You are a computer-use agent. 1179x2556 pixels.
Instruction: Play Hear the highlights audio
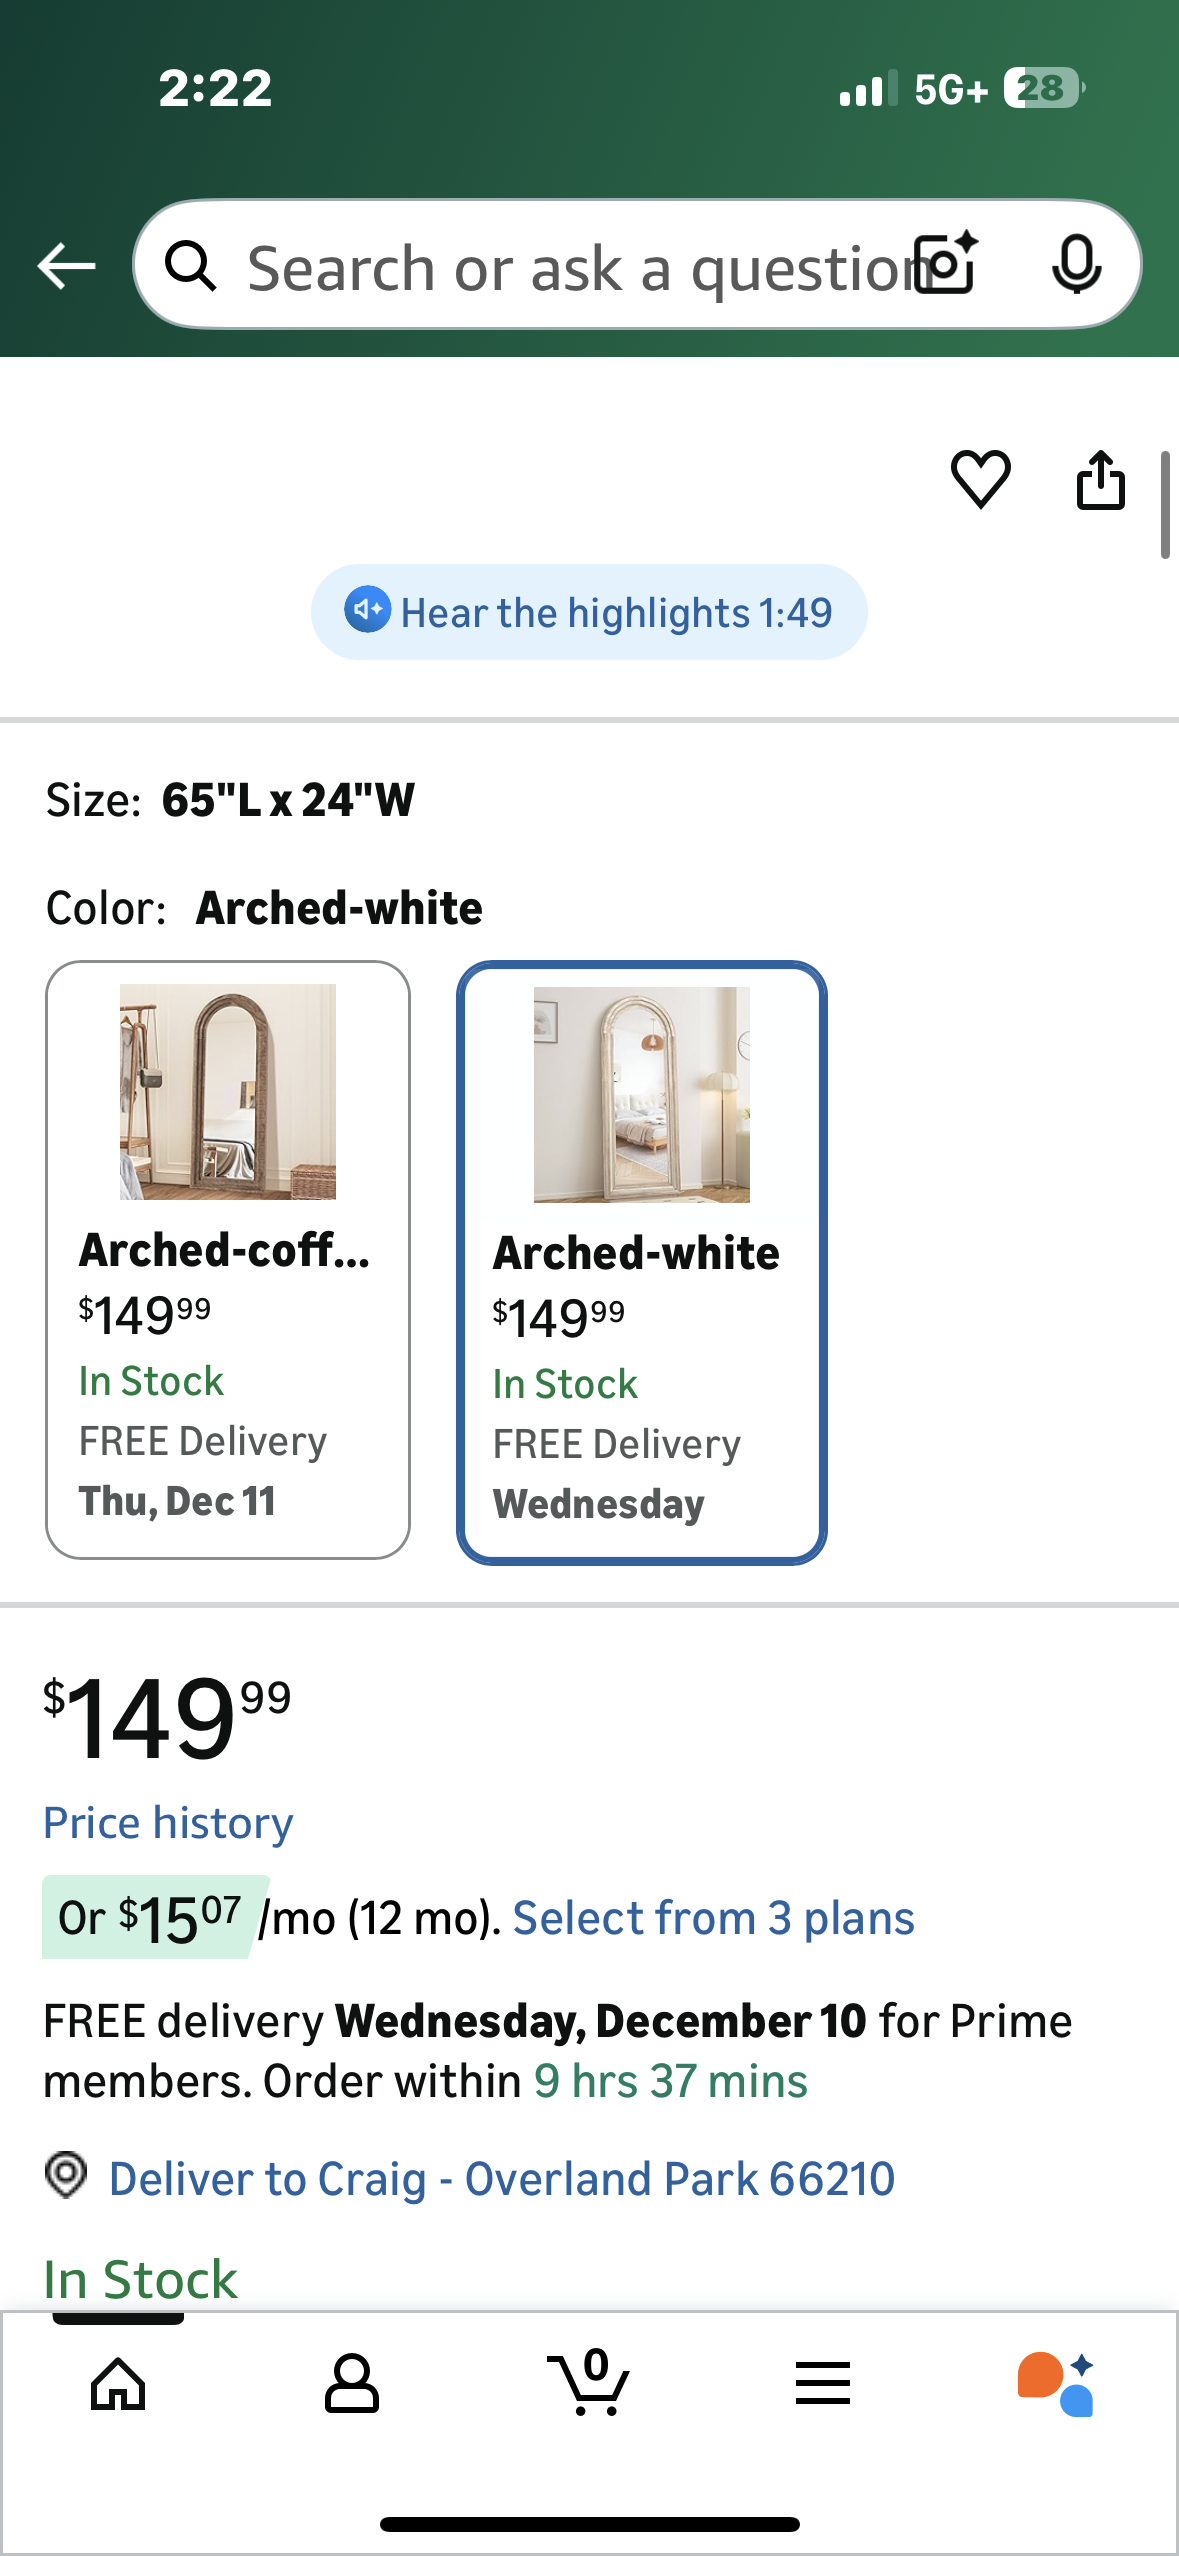(x=589, y=611)
